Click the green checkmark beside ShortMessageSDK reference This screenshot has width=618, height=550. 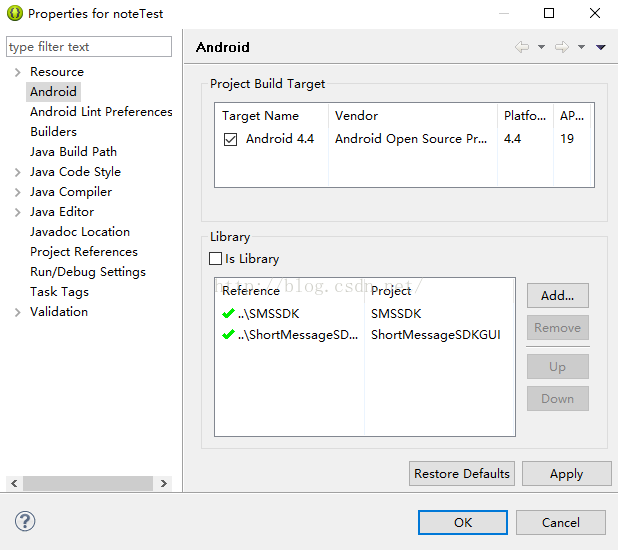click(229, 335)
